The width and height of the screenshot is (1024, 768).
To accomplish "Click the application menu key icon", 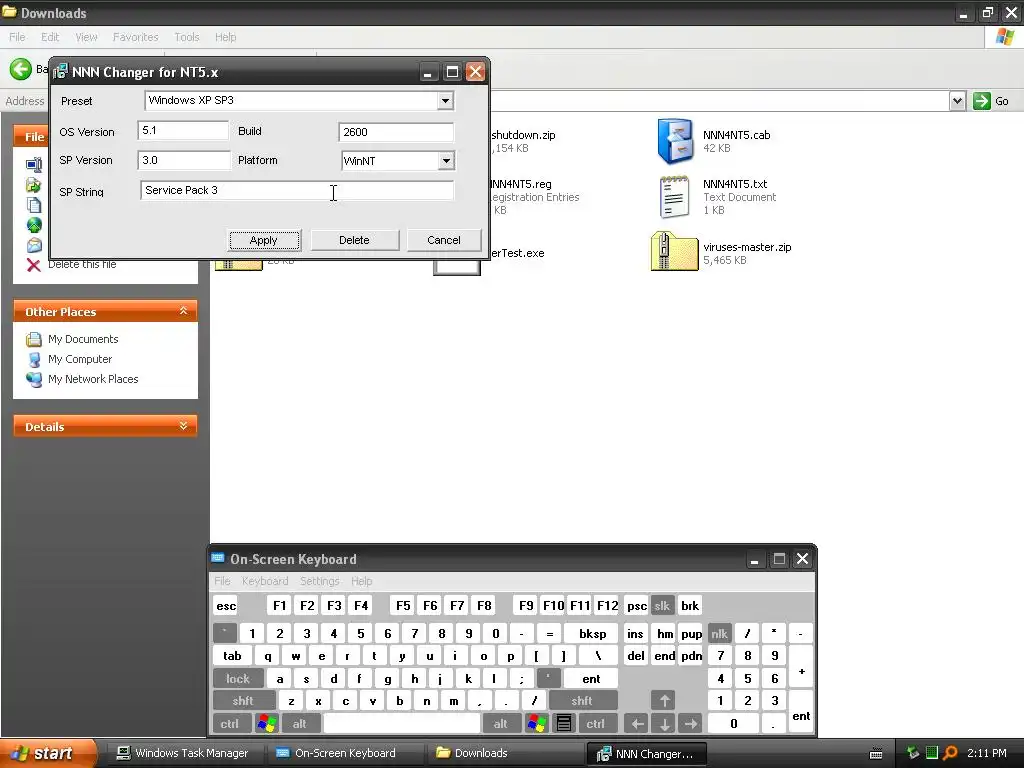I will [564, 724].
